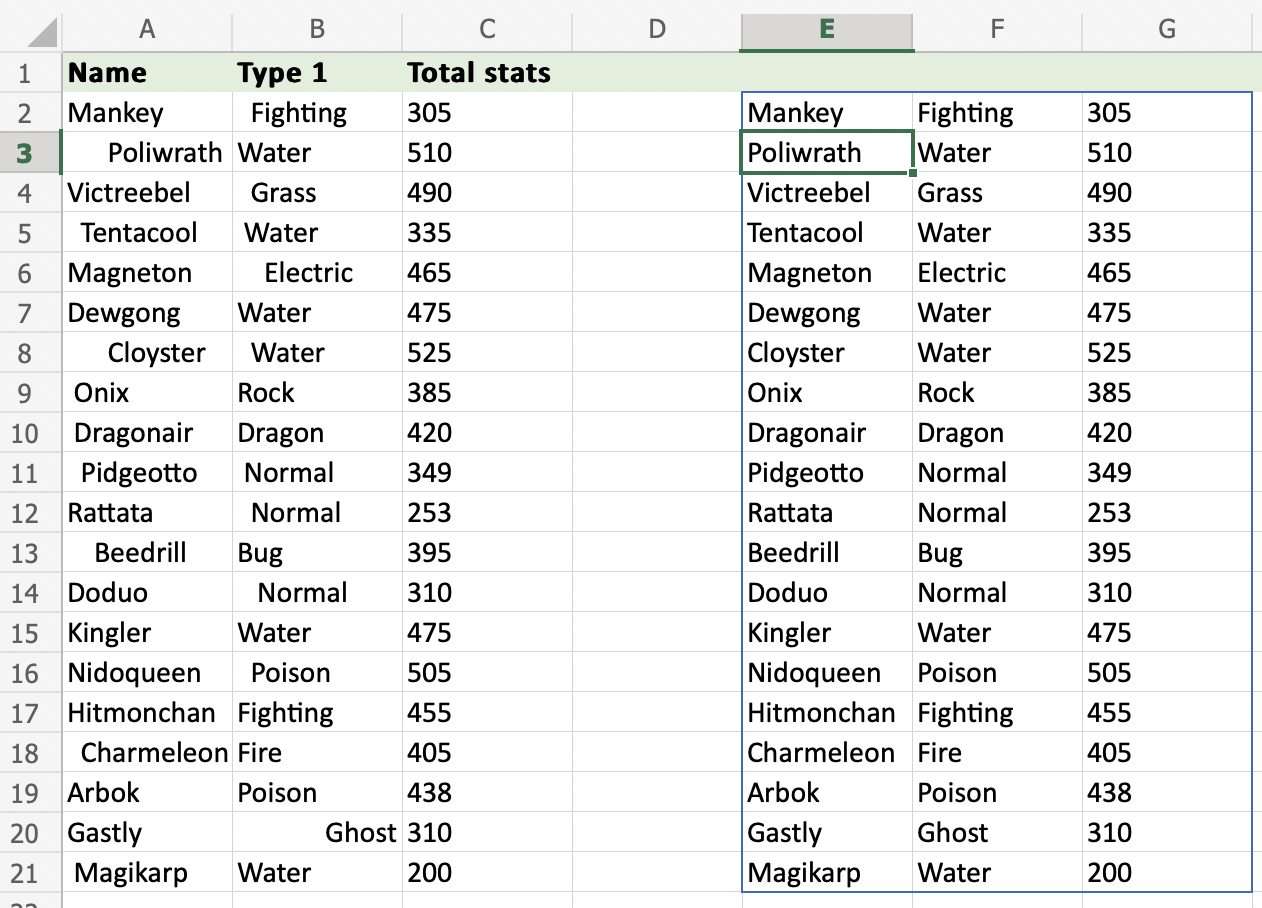Select cell with value 510 for Poliwrath

(x=487, y=152)
